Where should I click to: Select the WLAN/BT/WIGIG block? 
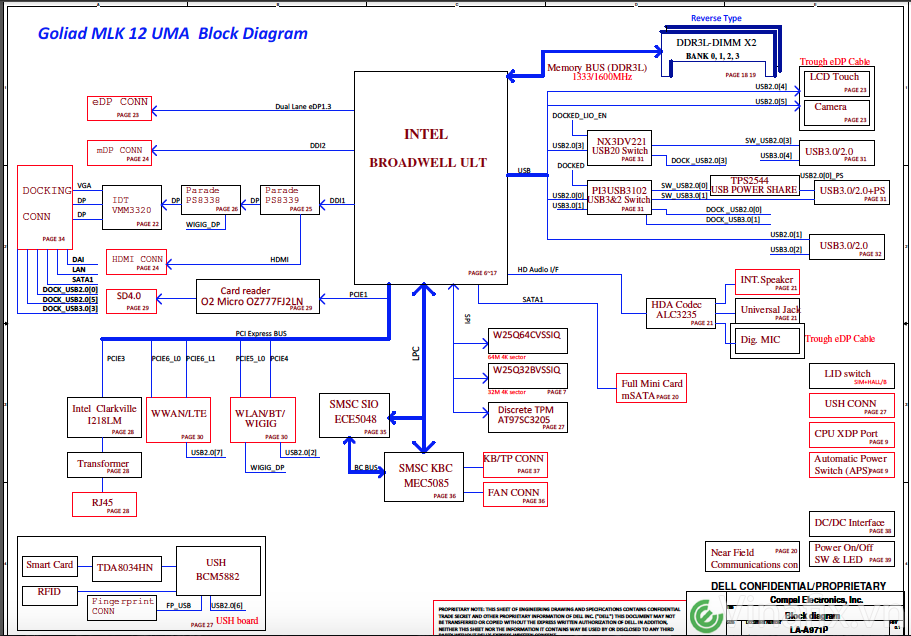tap(263, 420)
